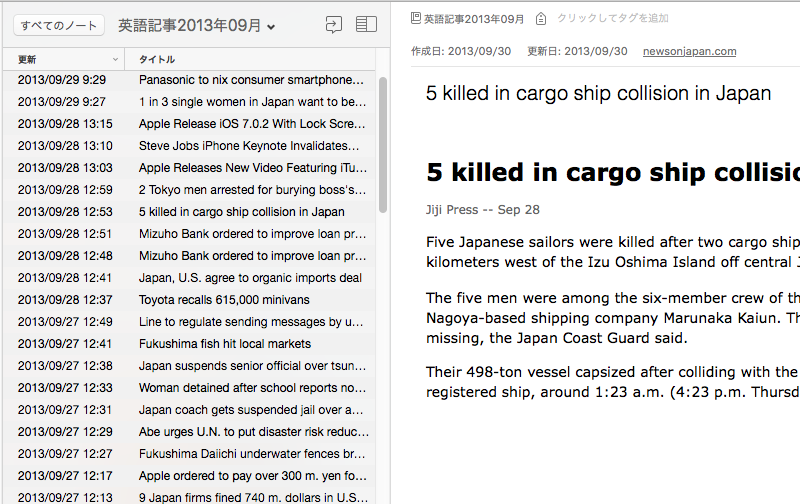Click the share note arrow icon
Viewport: 800px width, 504px height.
tap(334, 24)
